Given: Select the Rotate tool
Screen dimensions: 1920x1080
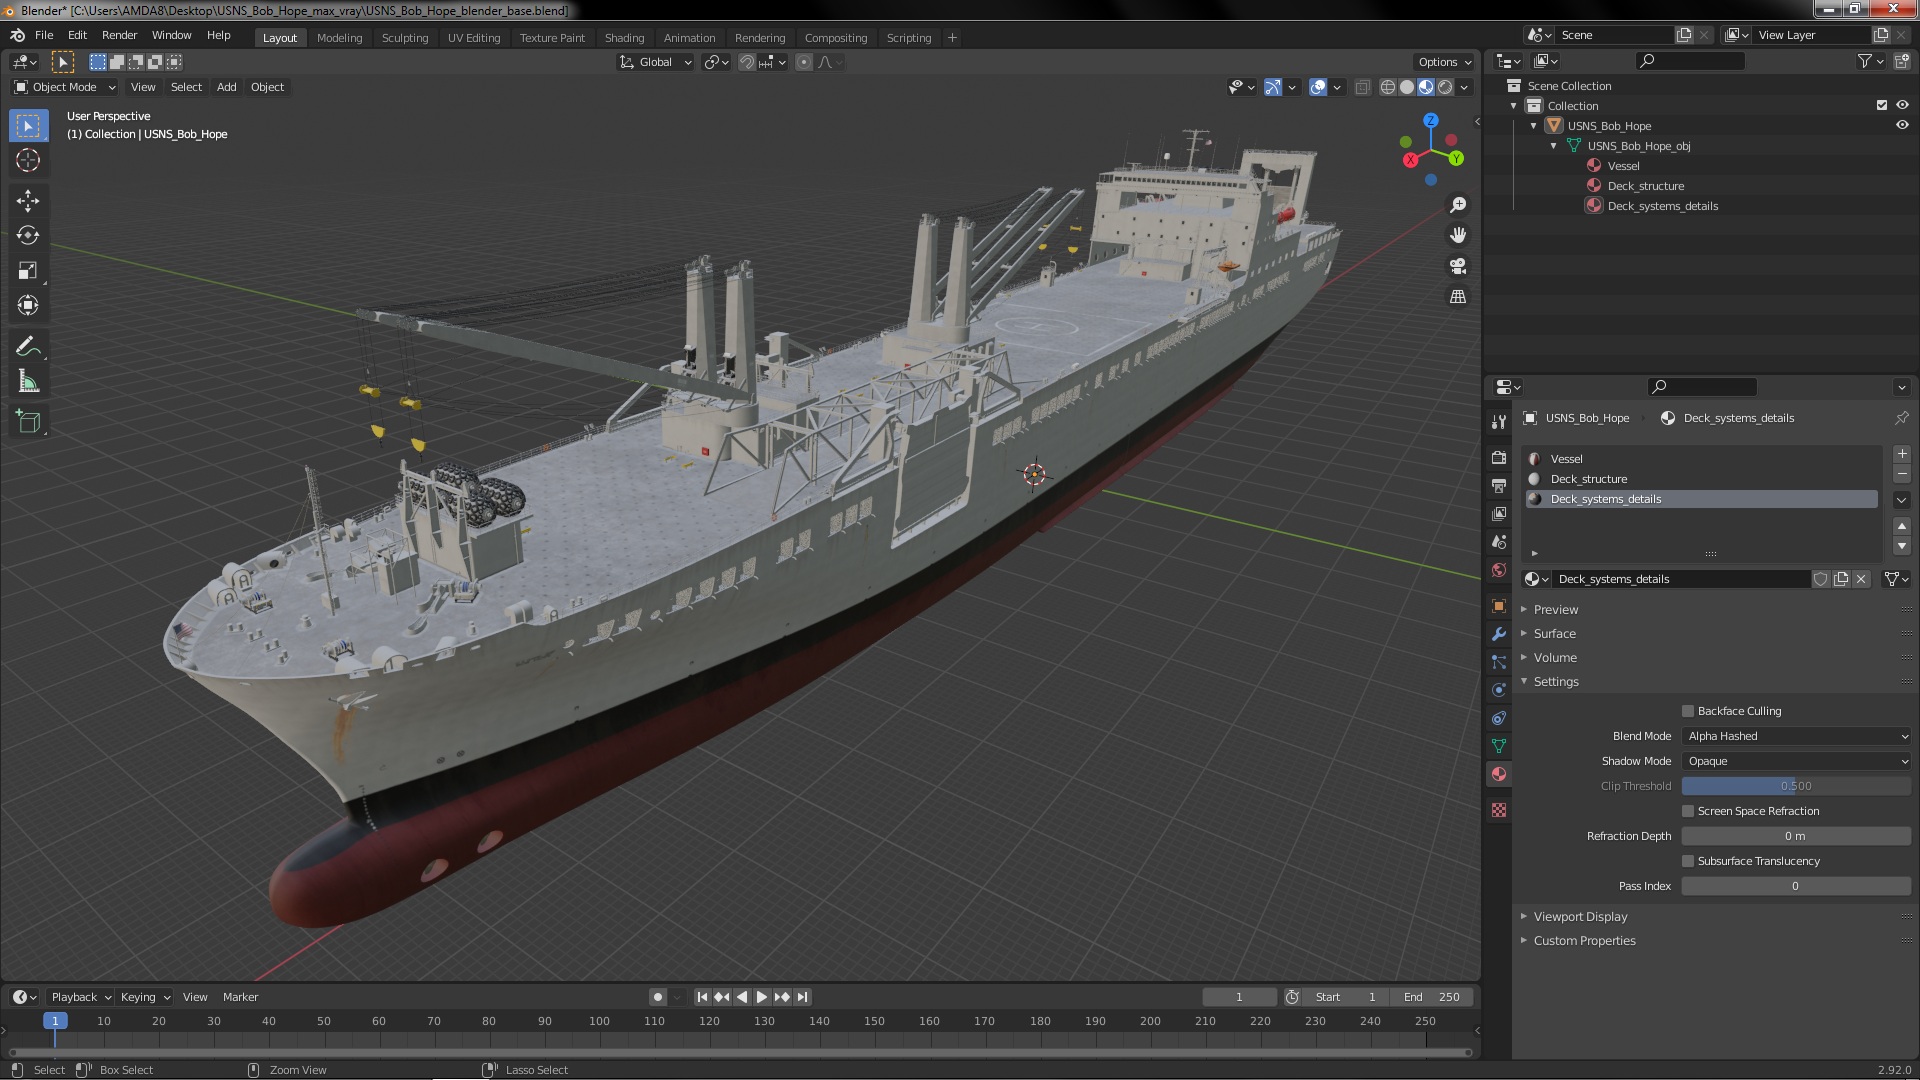Looking at the screenshot, I should point(28,236).
